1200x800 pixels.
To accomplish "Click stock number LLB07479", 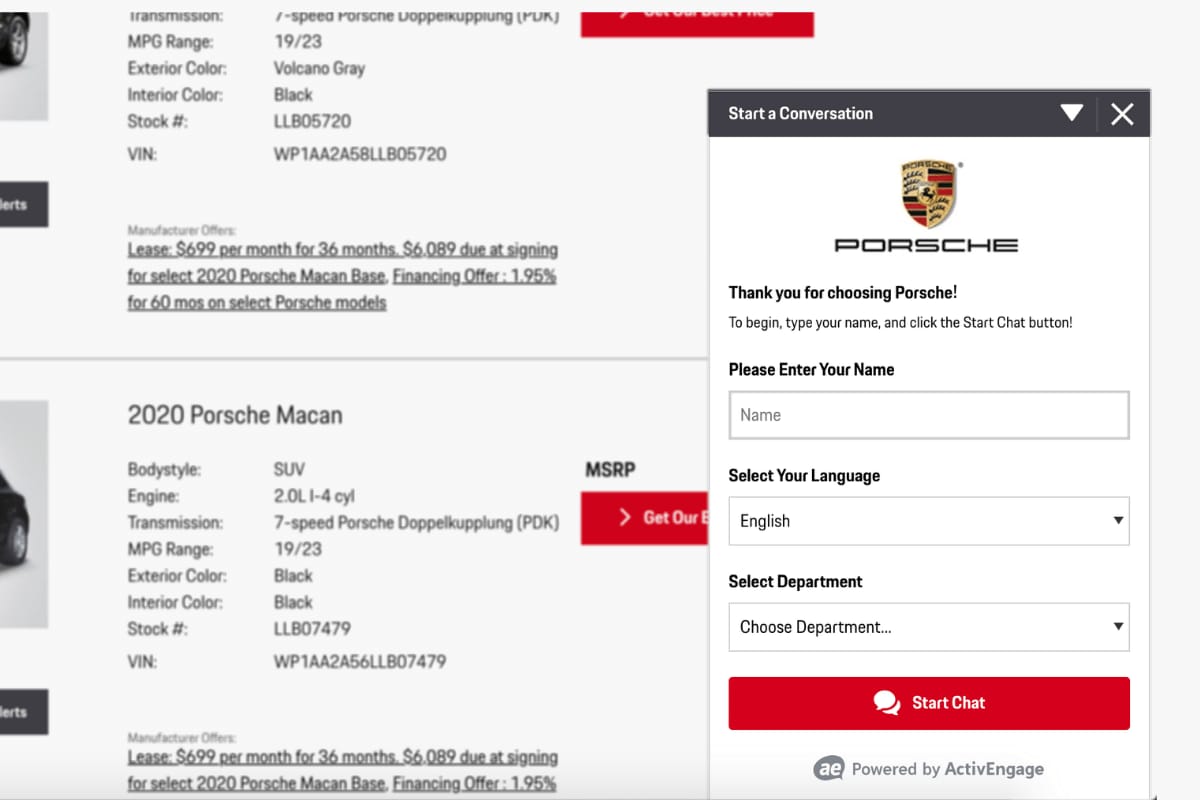I will 312,629.
